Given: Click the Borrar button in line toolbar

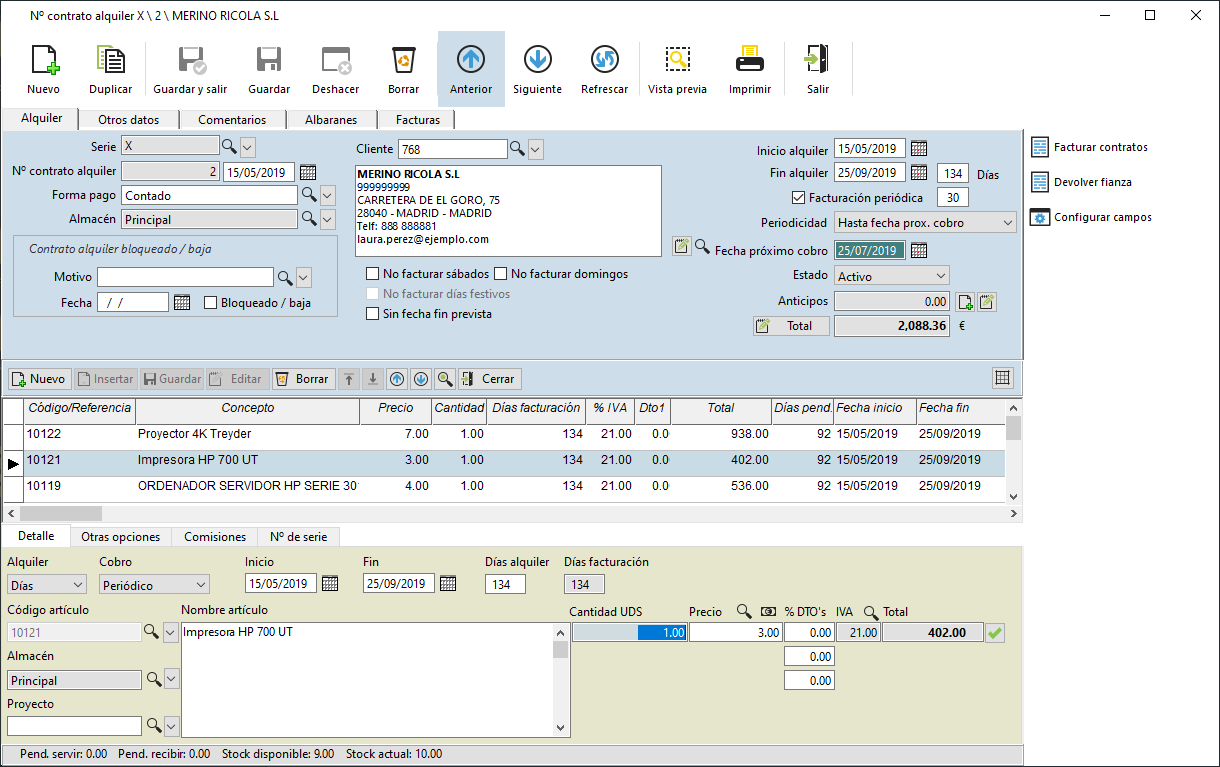Looking at the screenshot, I should click(302, 379).
